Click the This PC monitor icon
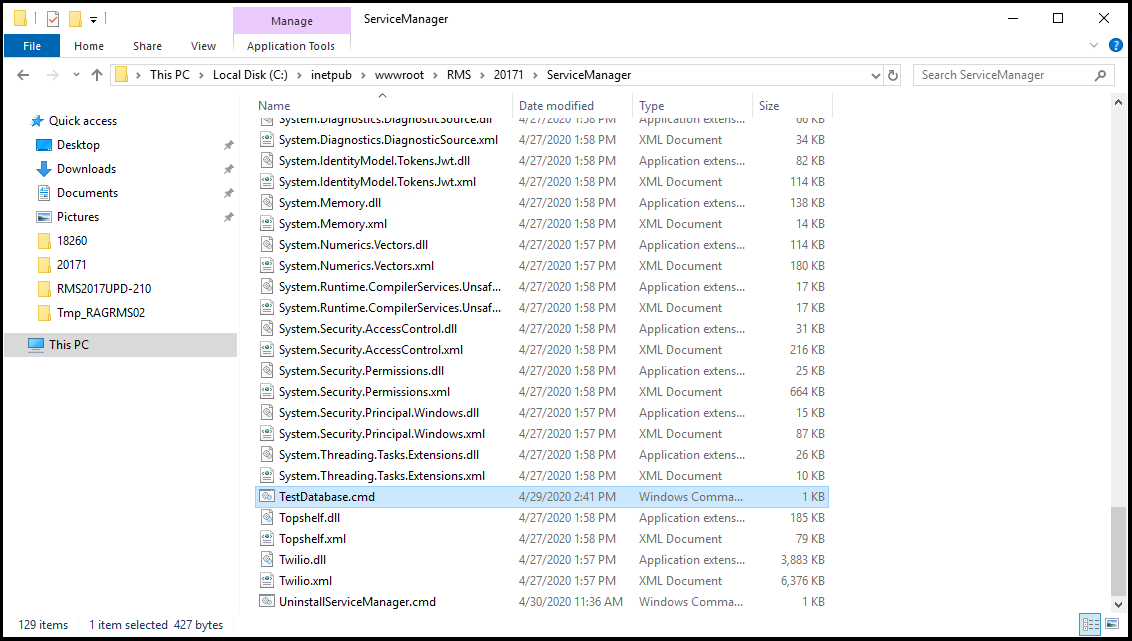Viewport: 1132px width, 641px height. click(36, 344)
